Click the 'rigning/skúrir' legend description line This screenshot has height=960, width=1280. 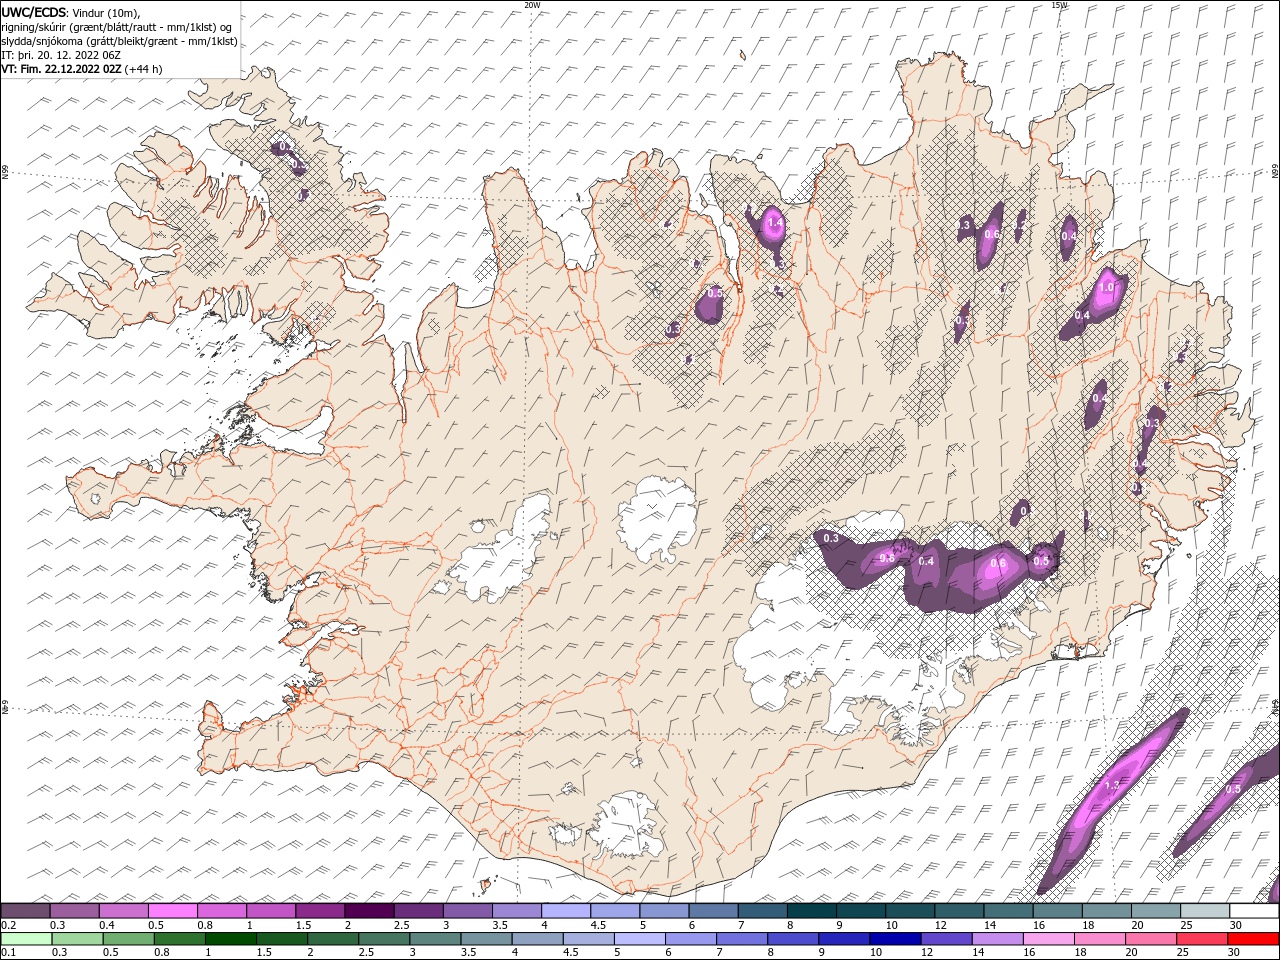pos(116,27)
